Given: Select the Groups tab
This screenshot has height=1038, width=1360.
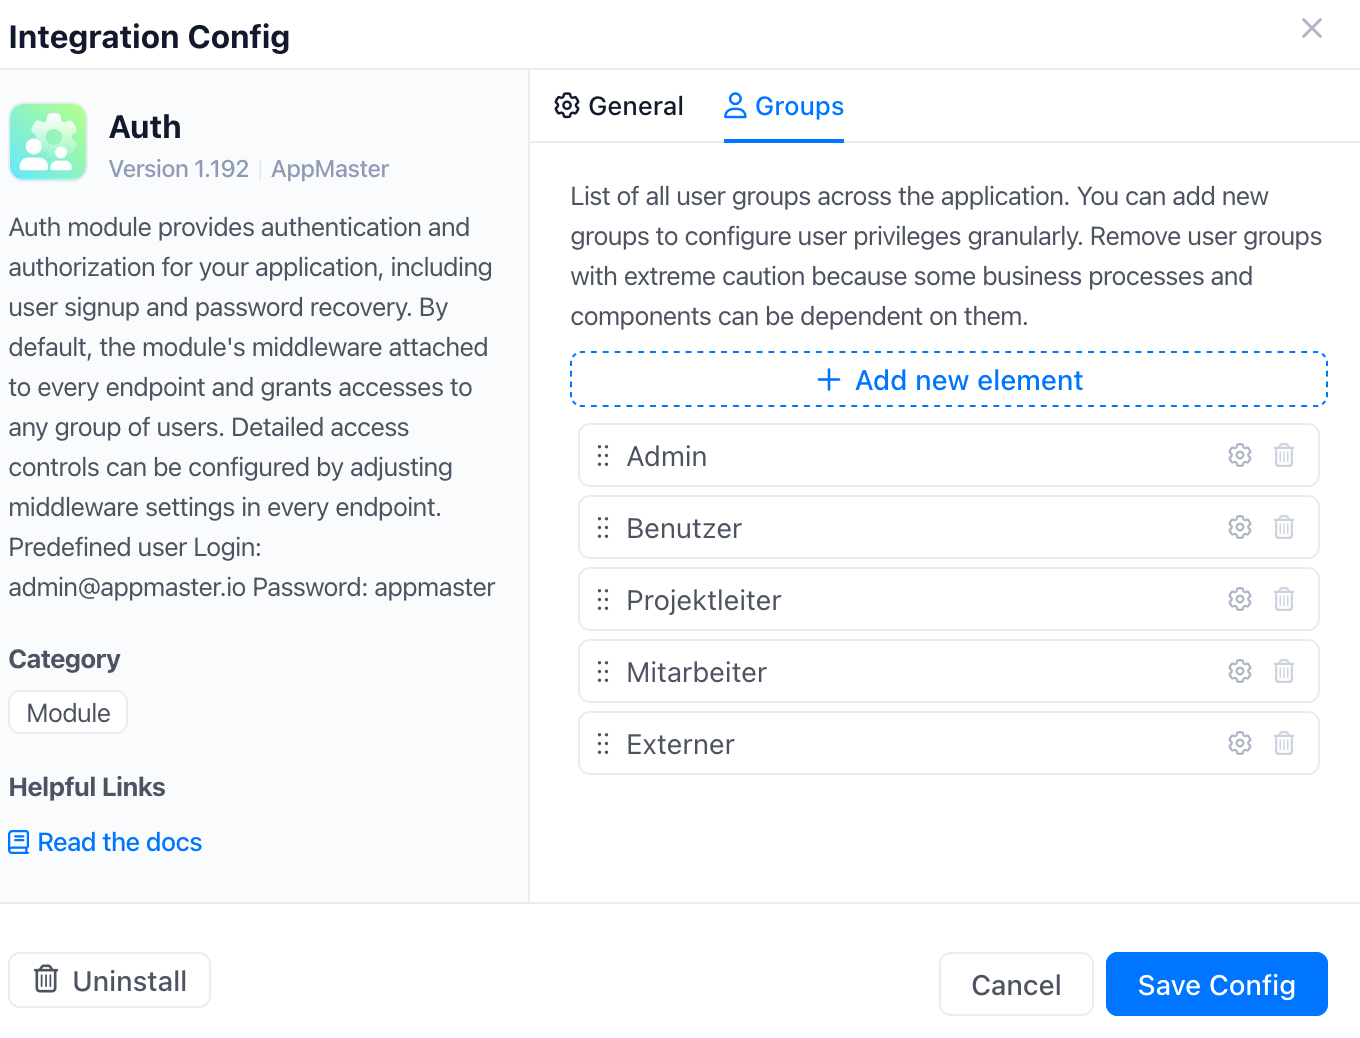Looking at the screenshot, I should point(784,106).
